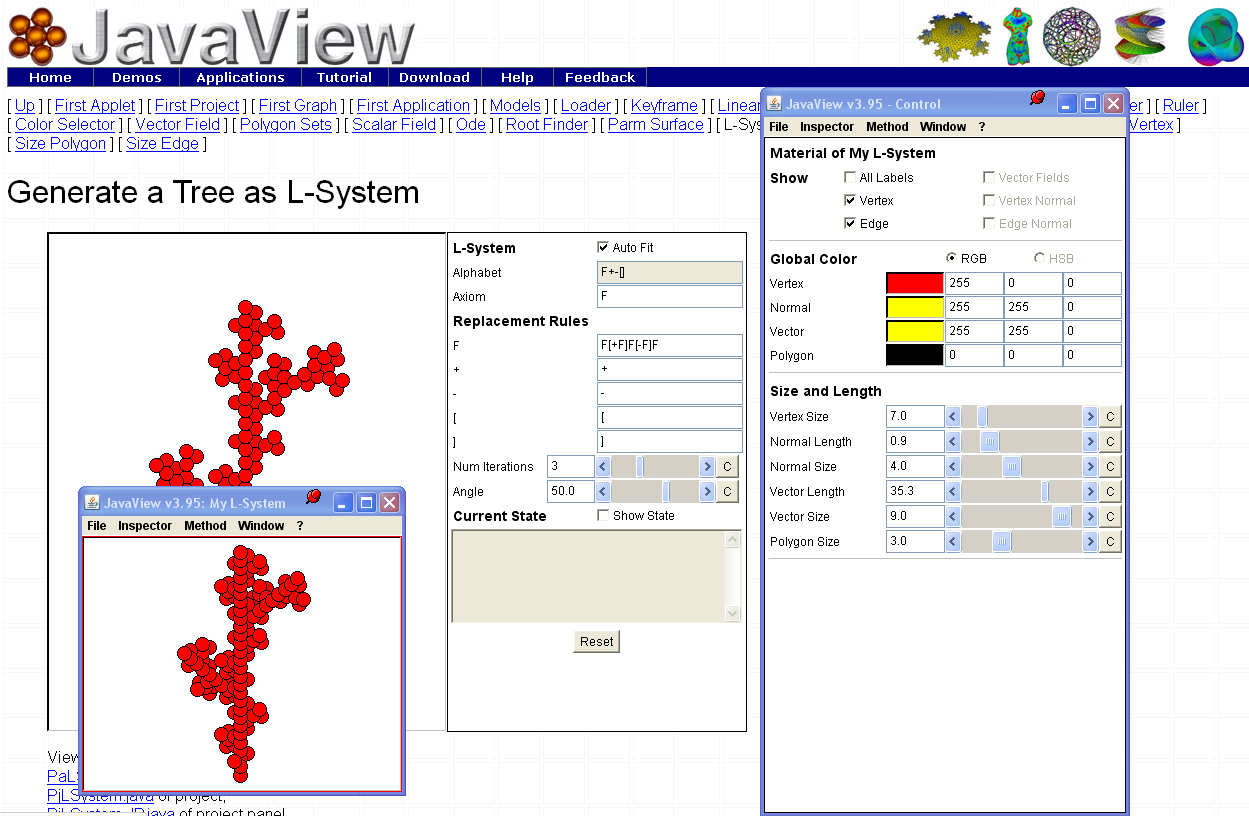Follow the Size Polygon link
1249x816 pixels.
(x=60, y=143)
